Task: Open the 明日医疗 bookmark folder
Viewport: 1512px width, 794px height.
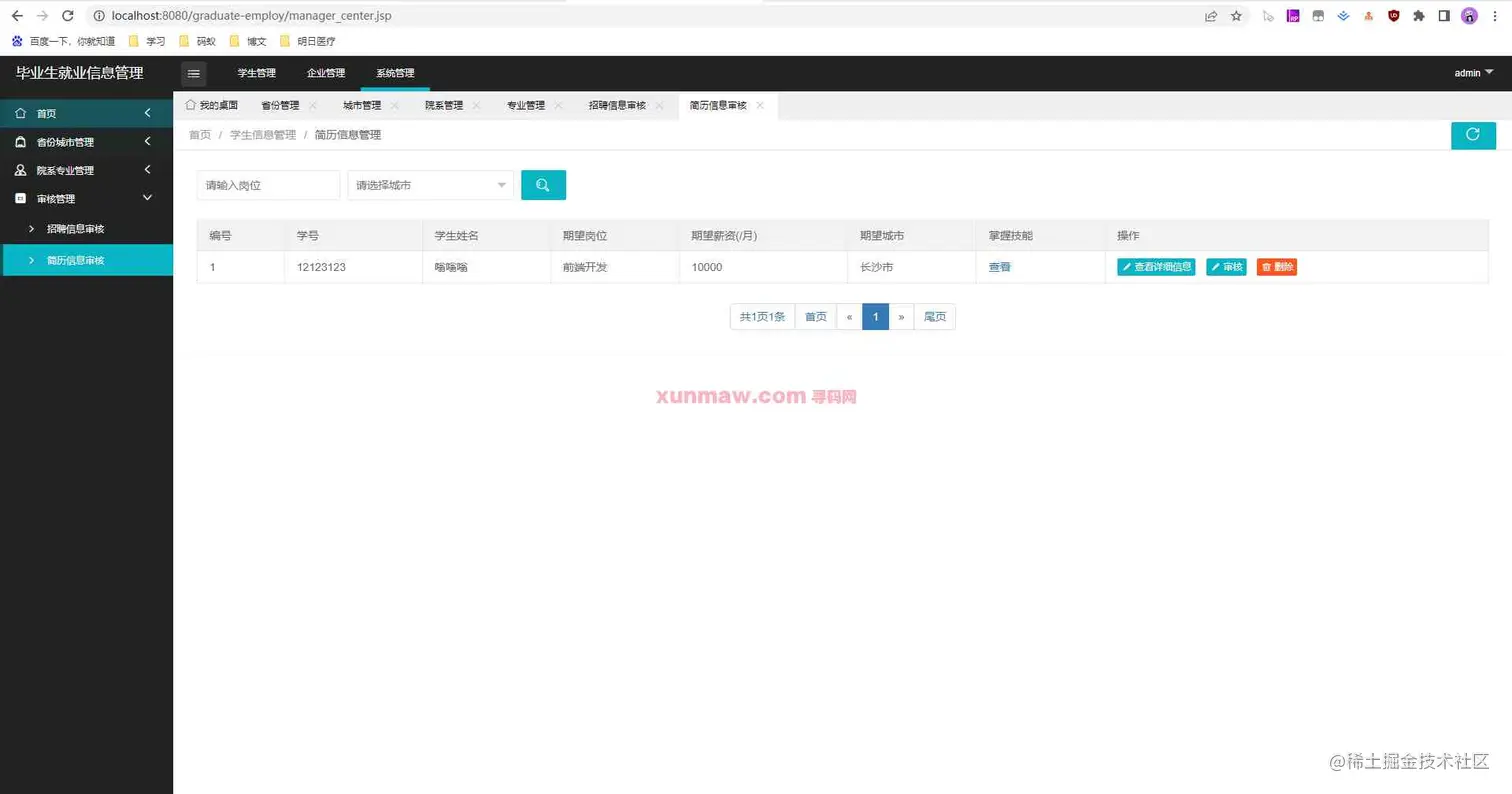Action: tap(307, 42)
